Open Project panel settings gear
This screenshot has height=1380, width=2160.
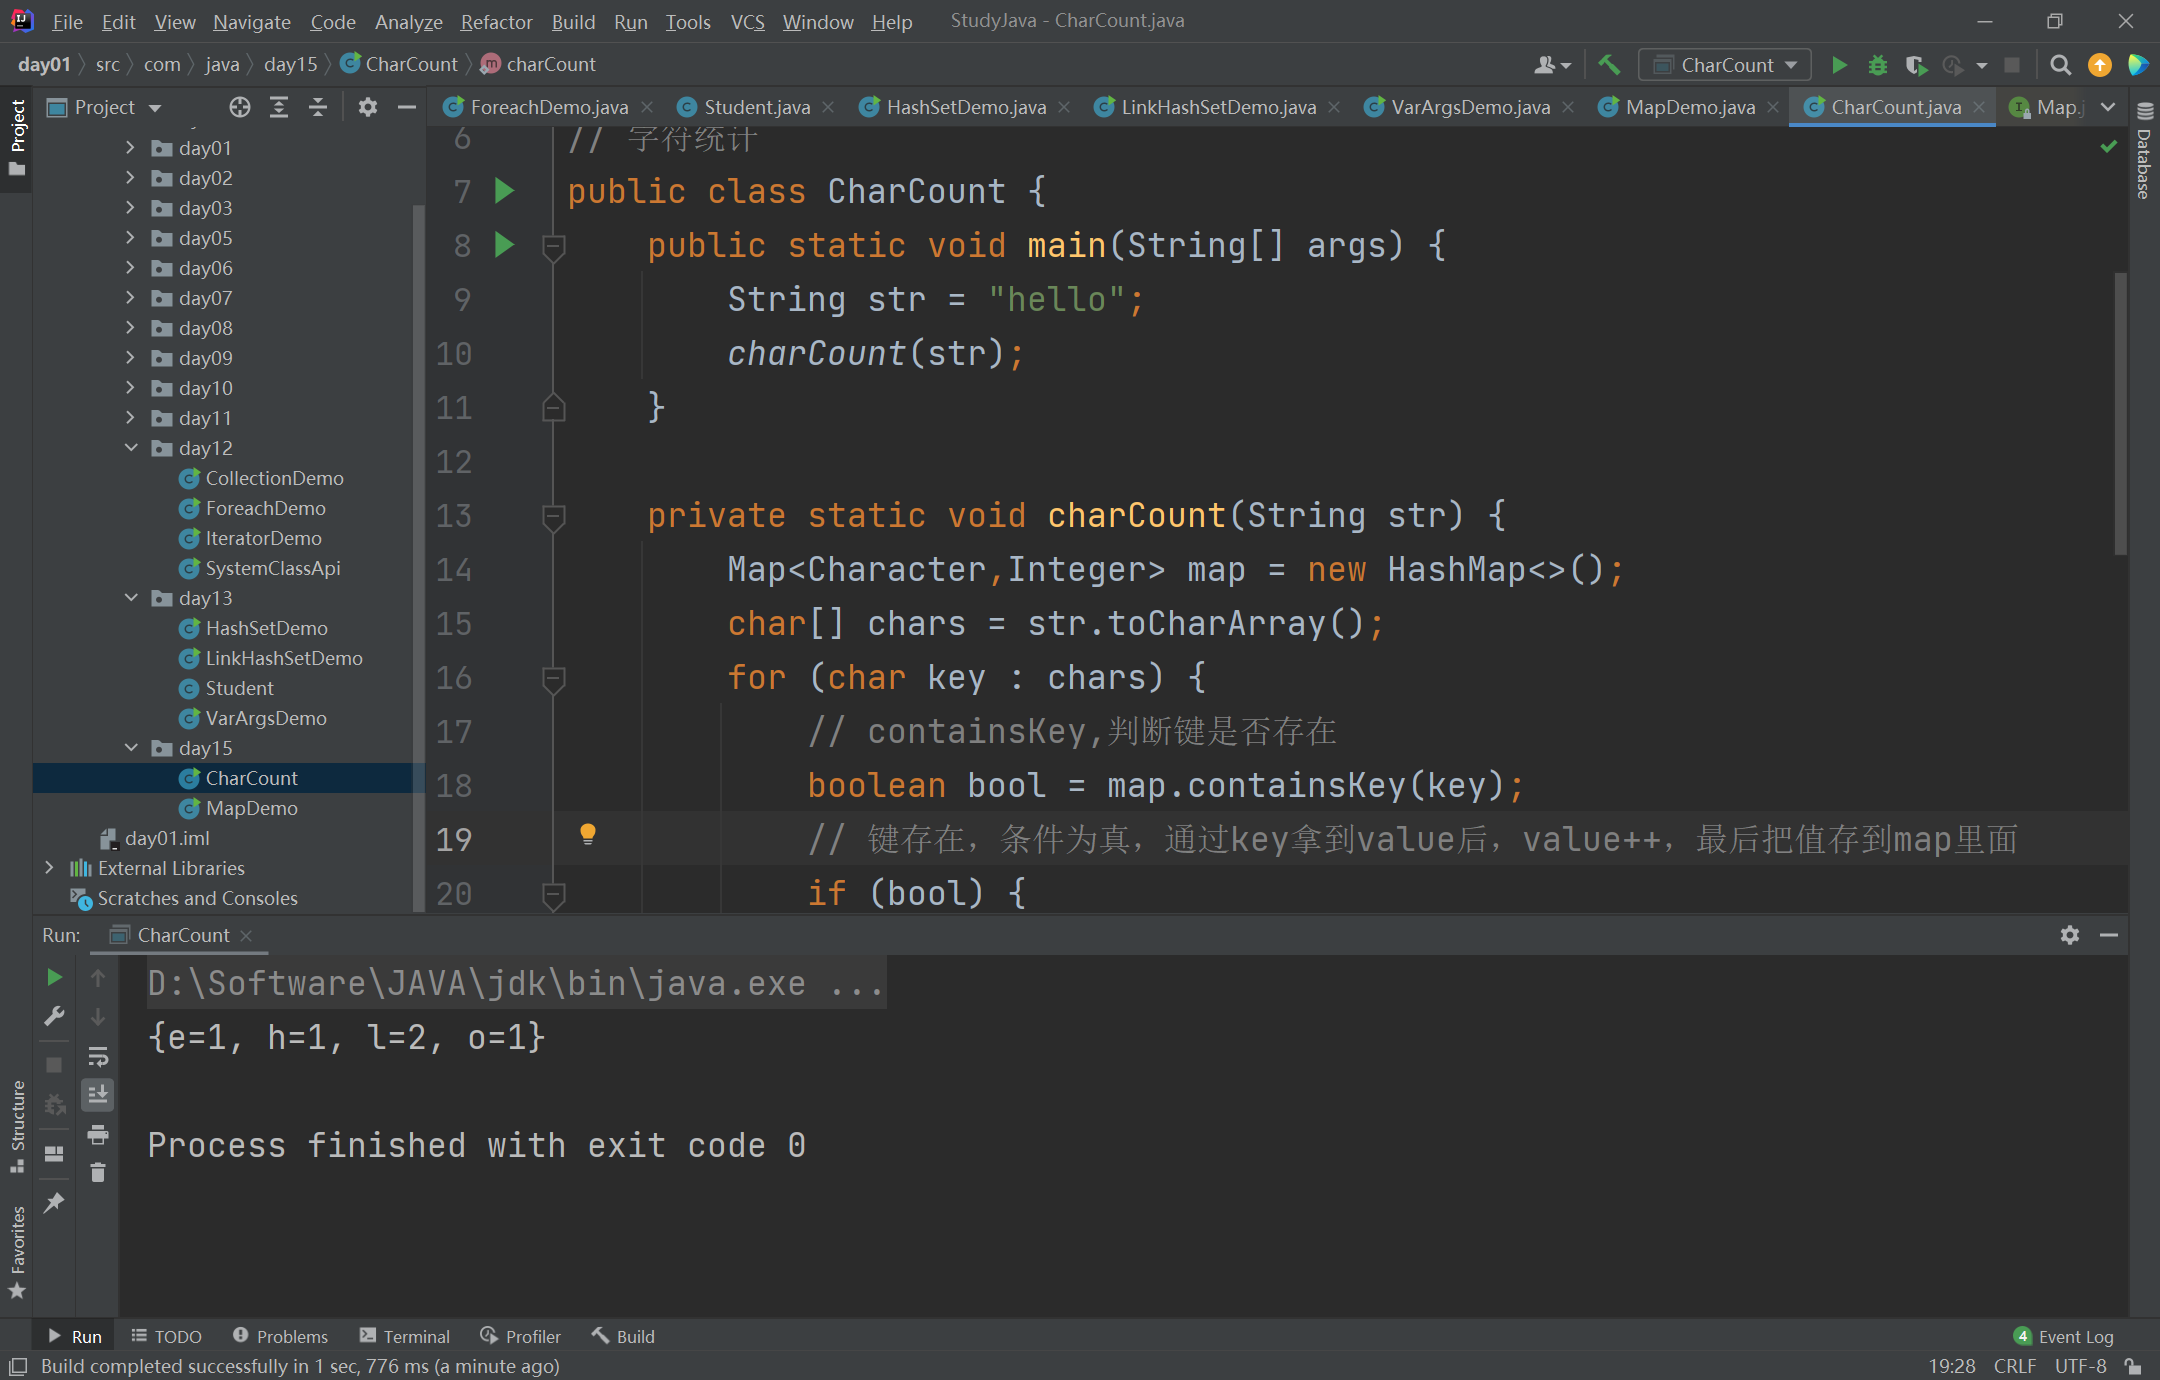(368, 107)
